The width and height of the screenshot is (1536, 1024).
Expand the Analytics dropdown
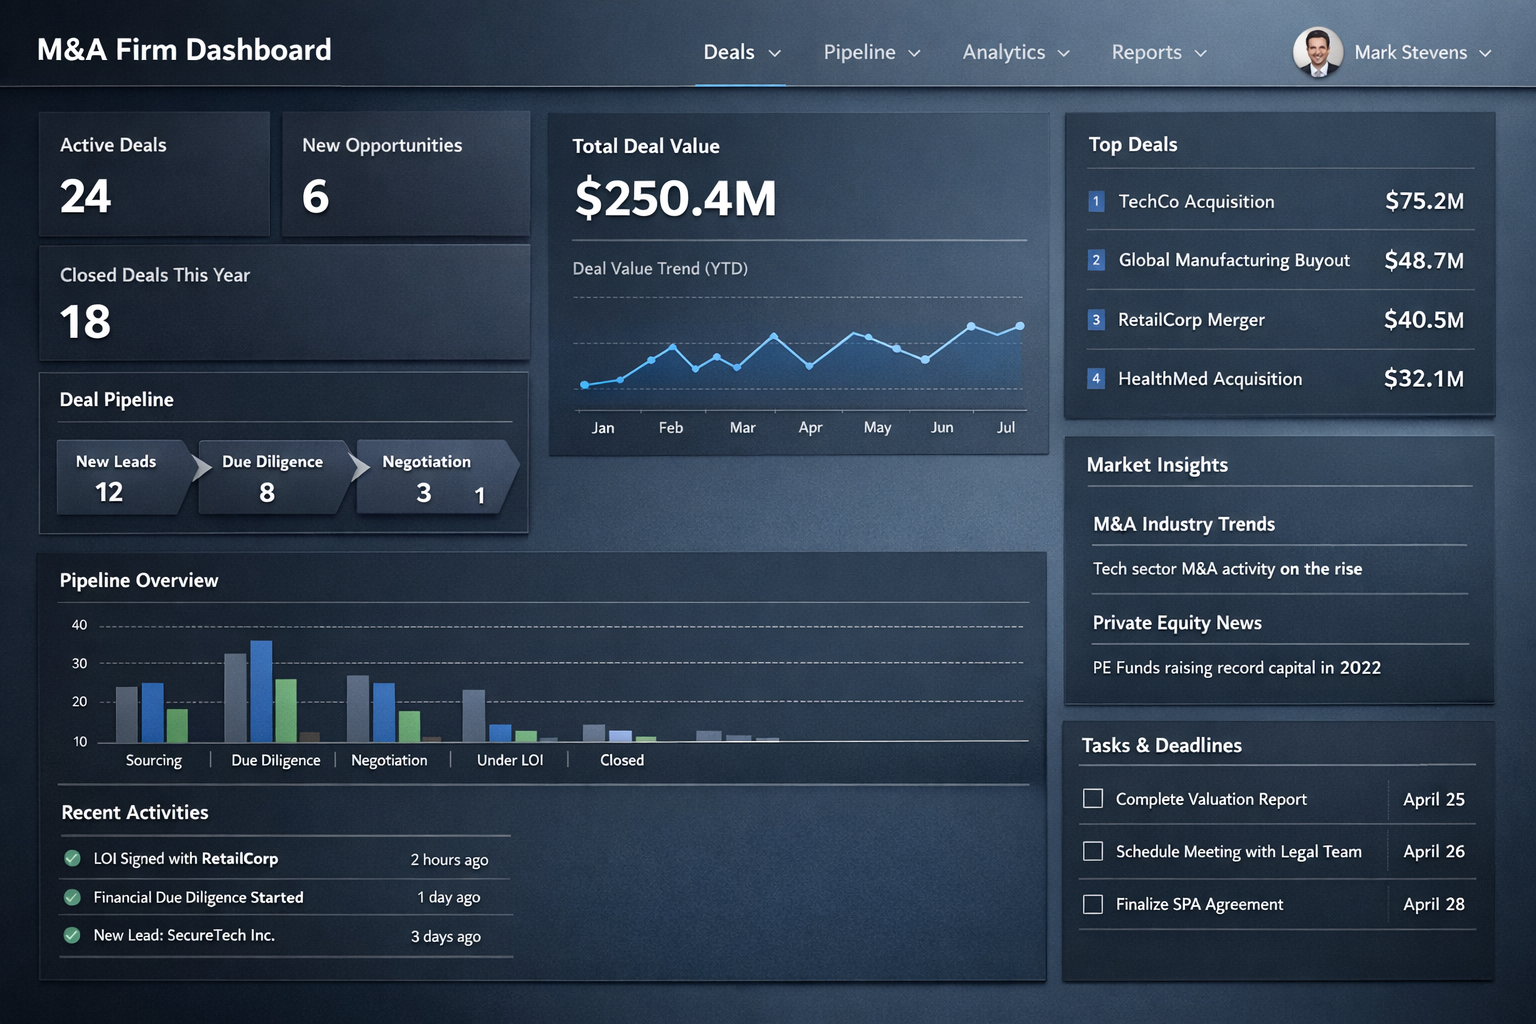coord(1016,52)
